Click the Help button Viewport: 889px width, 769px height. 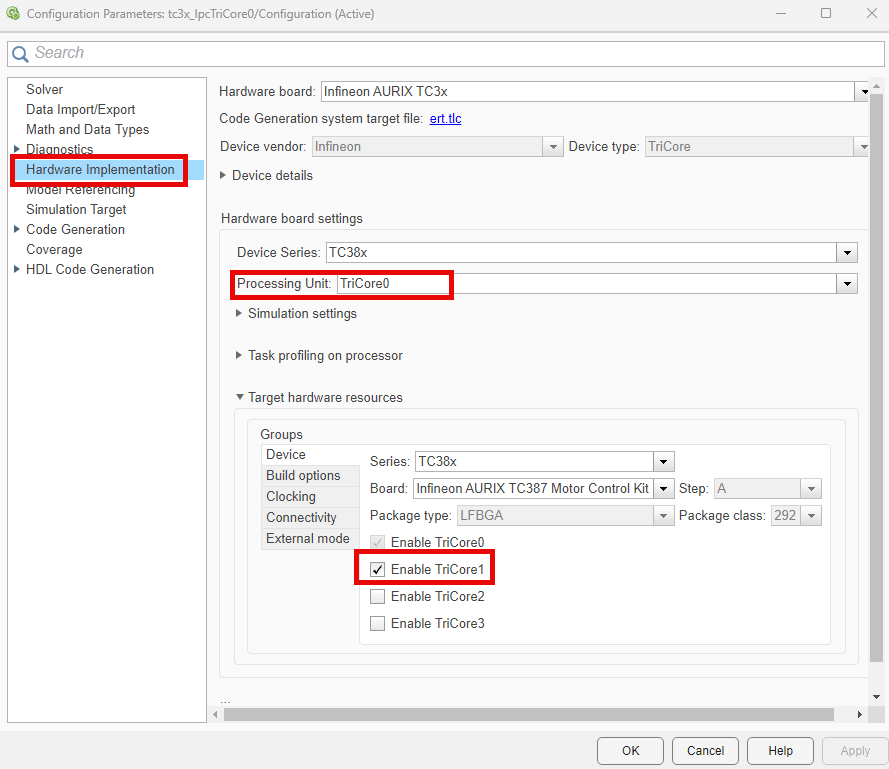pyautogui.click(x=780, y=750)
